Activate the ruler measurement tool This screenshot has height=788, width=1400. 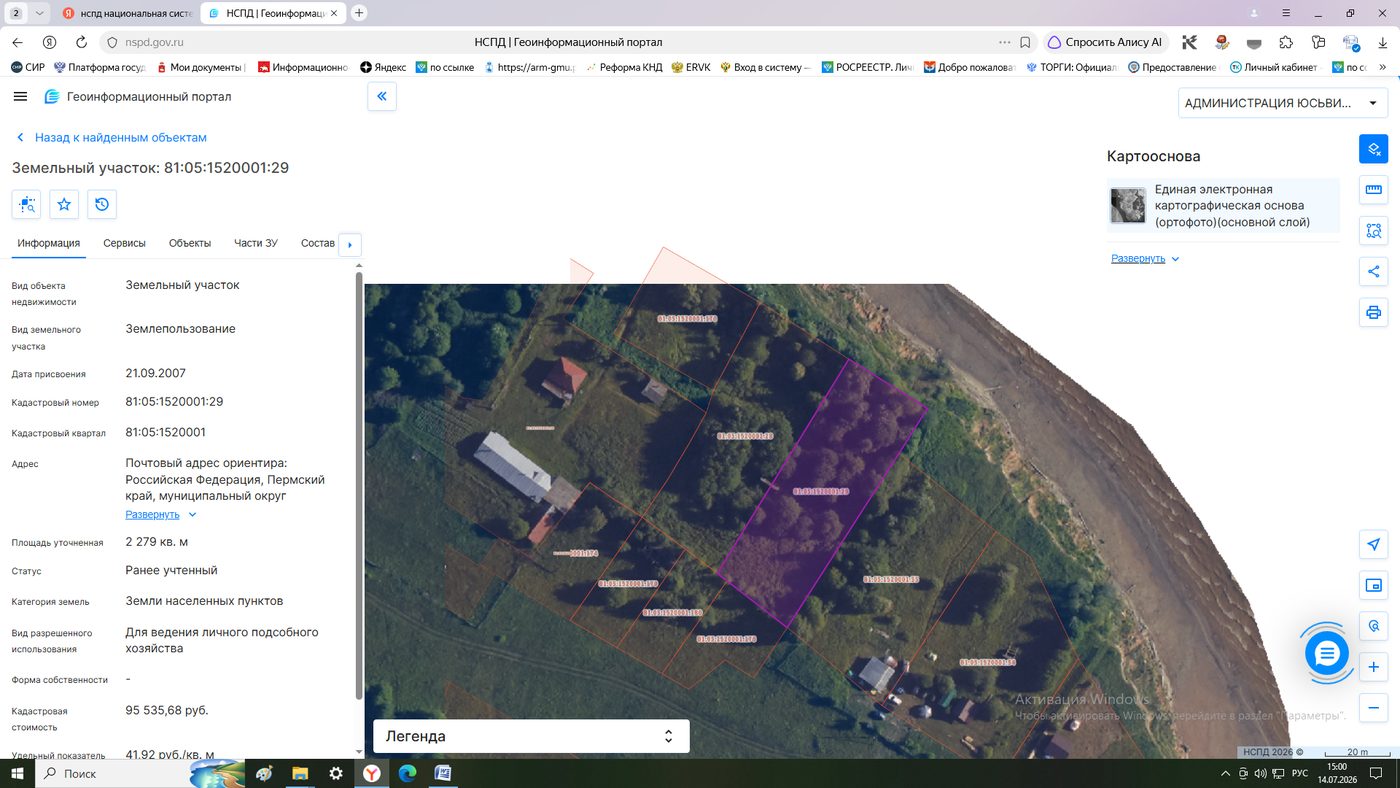[x=1374, y=190]
